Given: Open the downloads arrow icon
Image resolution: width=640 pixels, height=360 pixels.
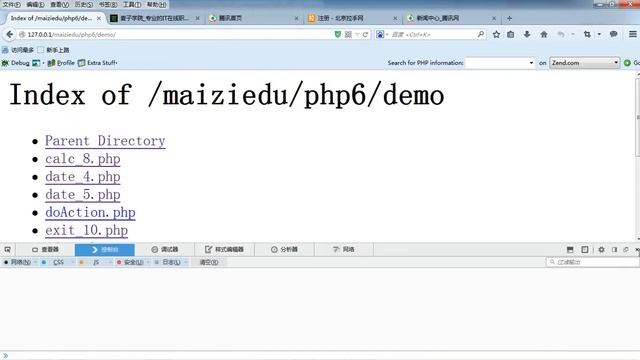Looking at the screenshot, I should coord(527,35).
